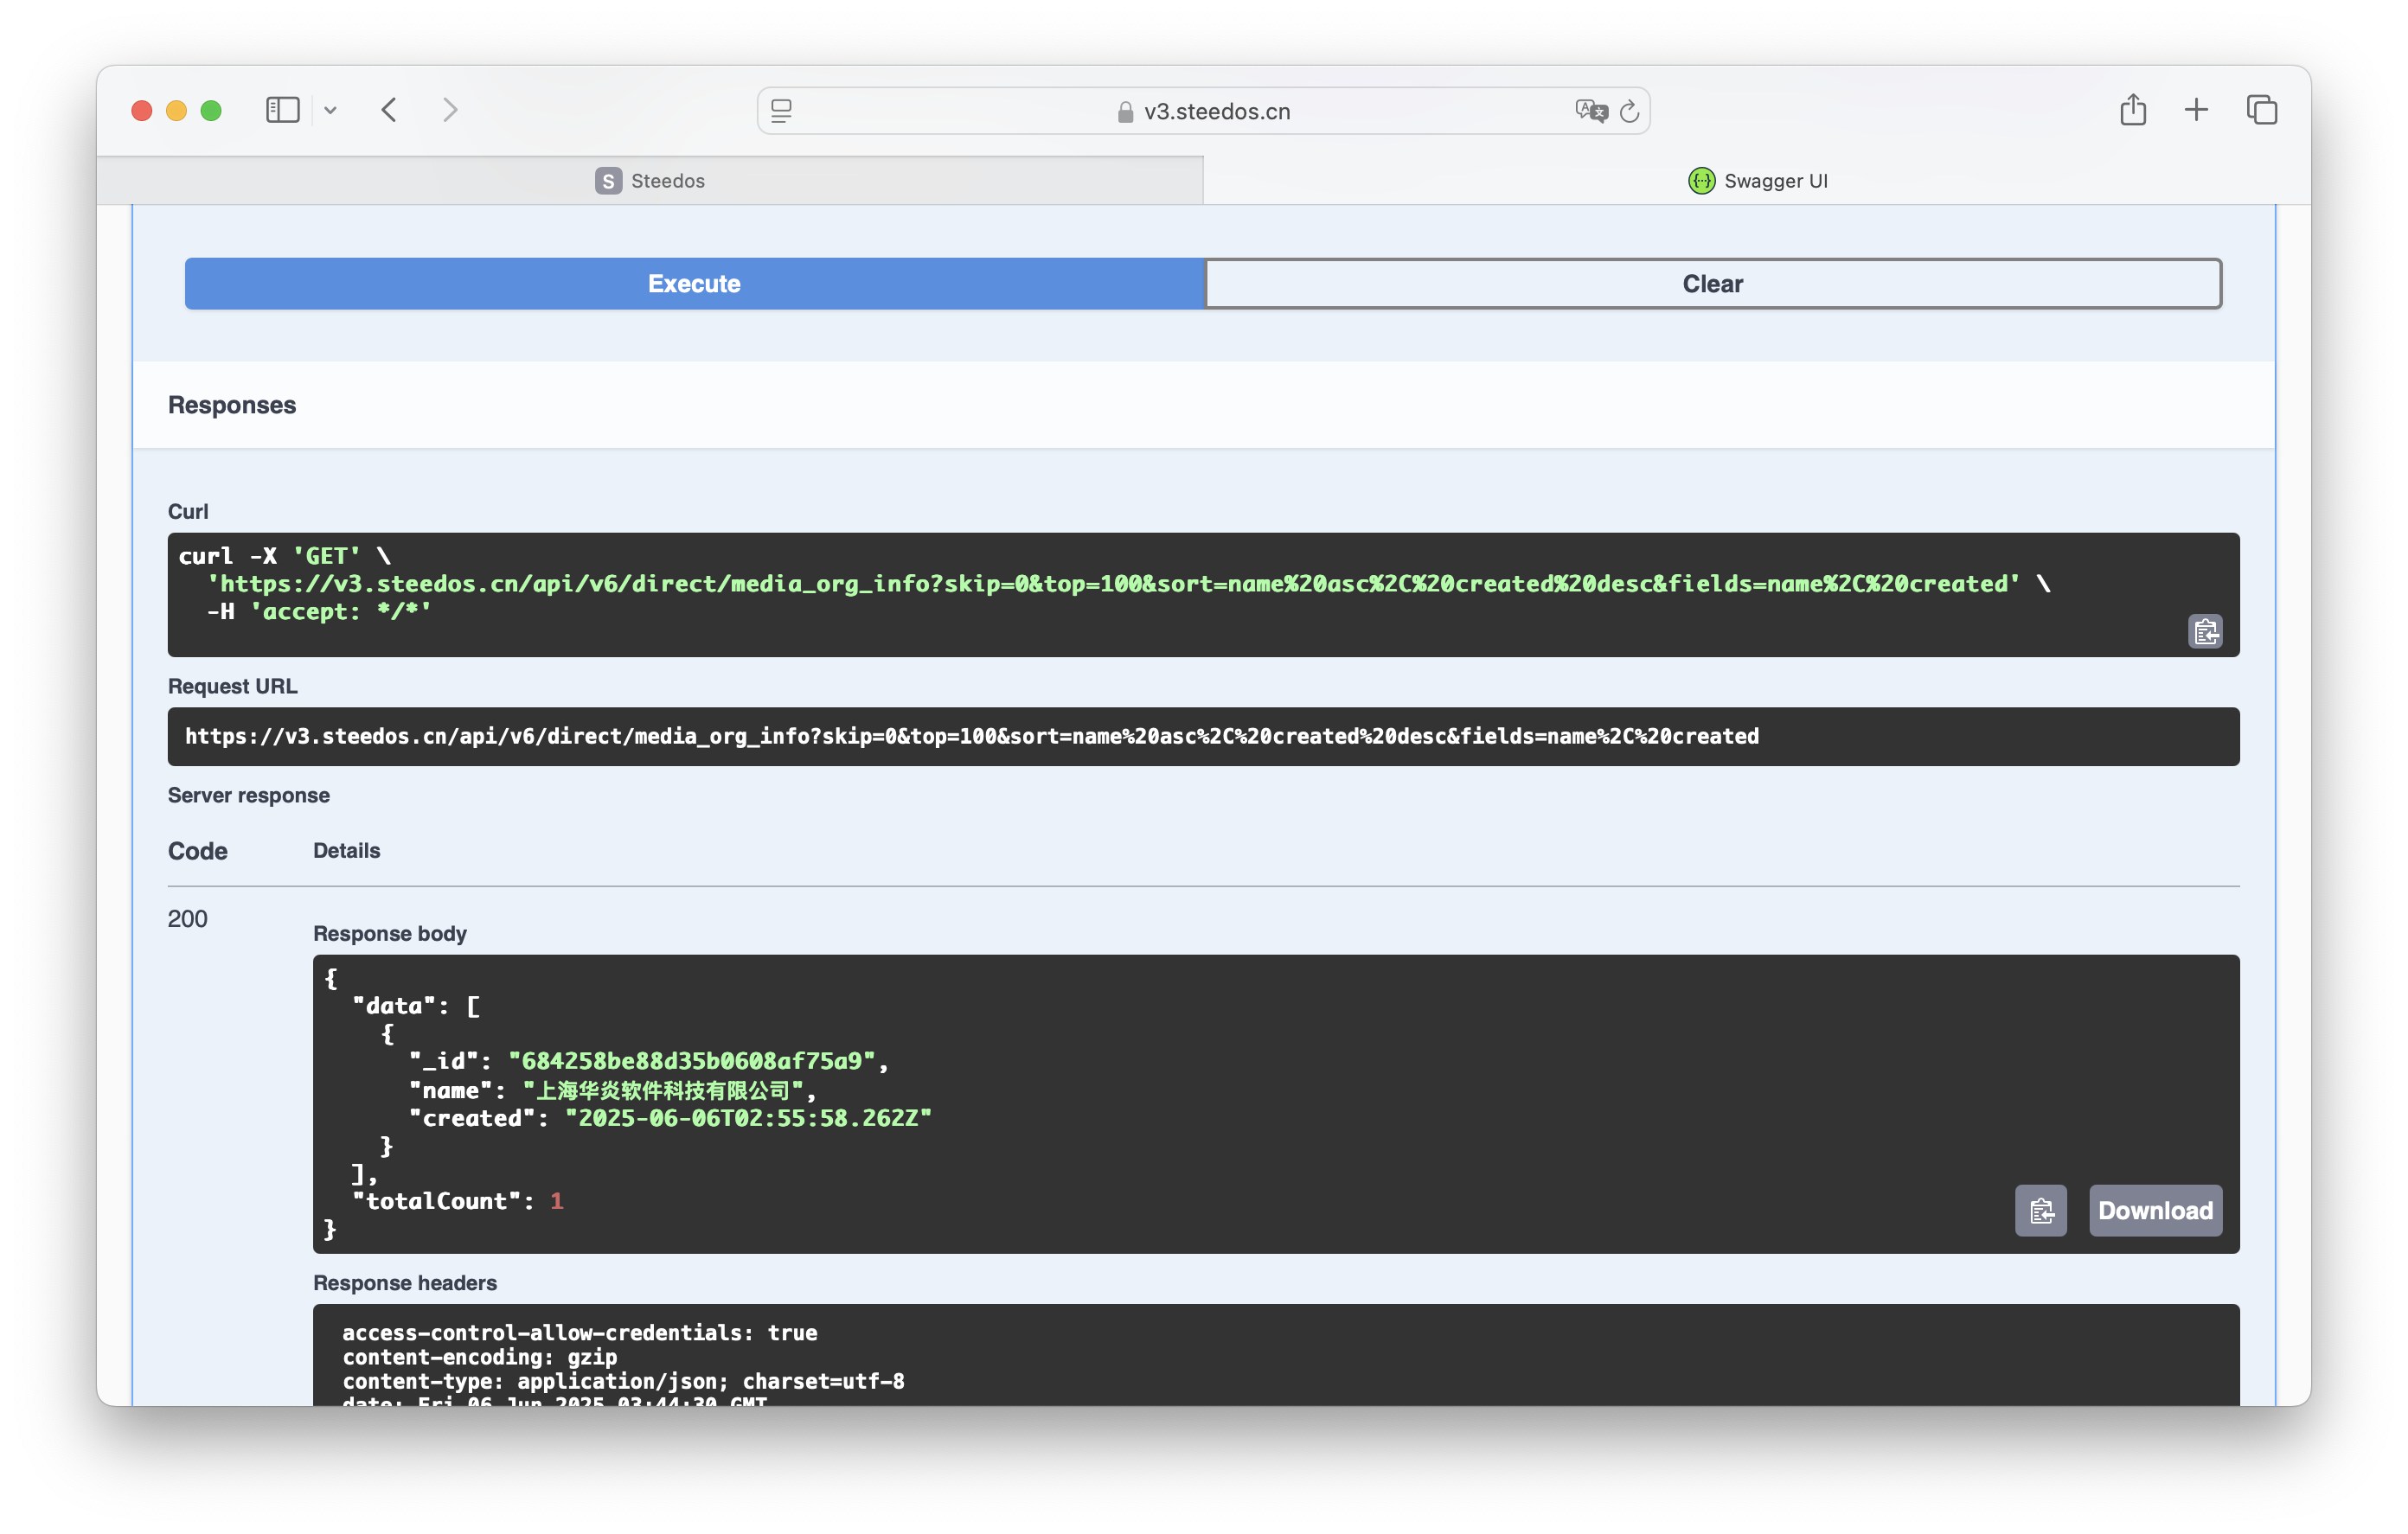Click the yellow minimize window button
Image resolution: width=2408 pixels, height=1534 pixels.
click(176, 110)
